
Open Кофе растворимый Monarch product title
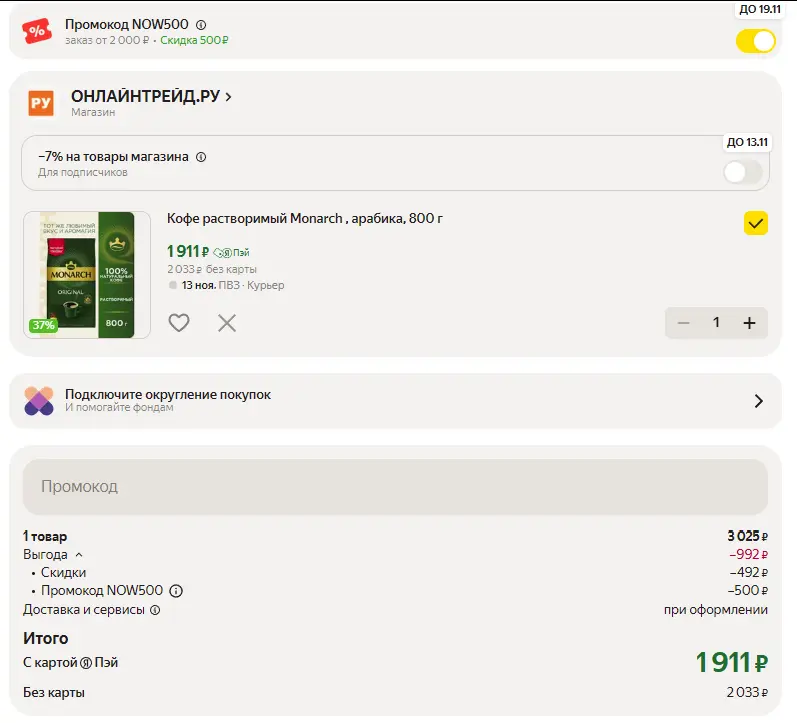pyautogui.click(x=304, y=219)
